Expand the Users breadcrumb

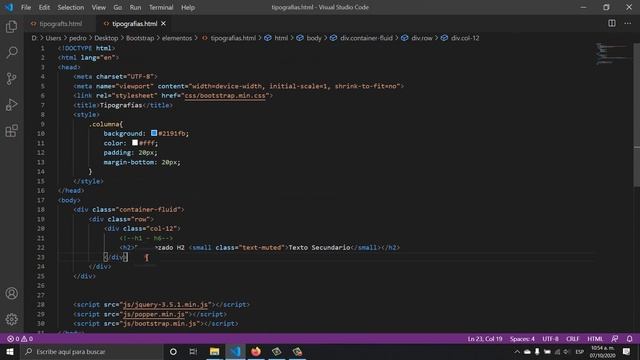click(x=53, y=38)
